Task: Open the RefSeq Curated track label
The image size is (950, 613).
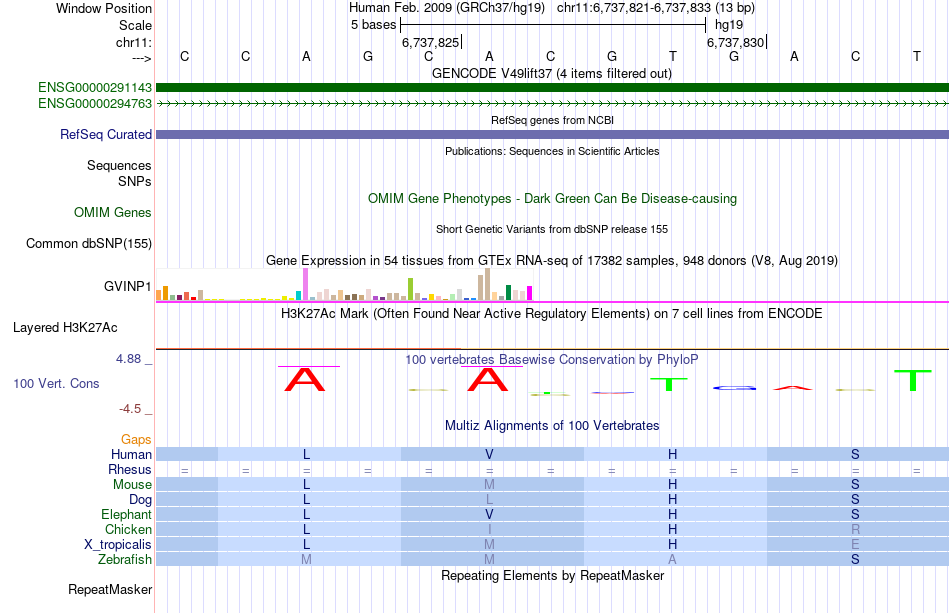Action: [105, 134]
